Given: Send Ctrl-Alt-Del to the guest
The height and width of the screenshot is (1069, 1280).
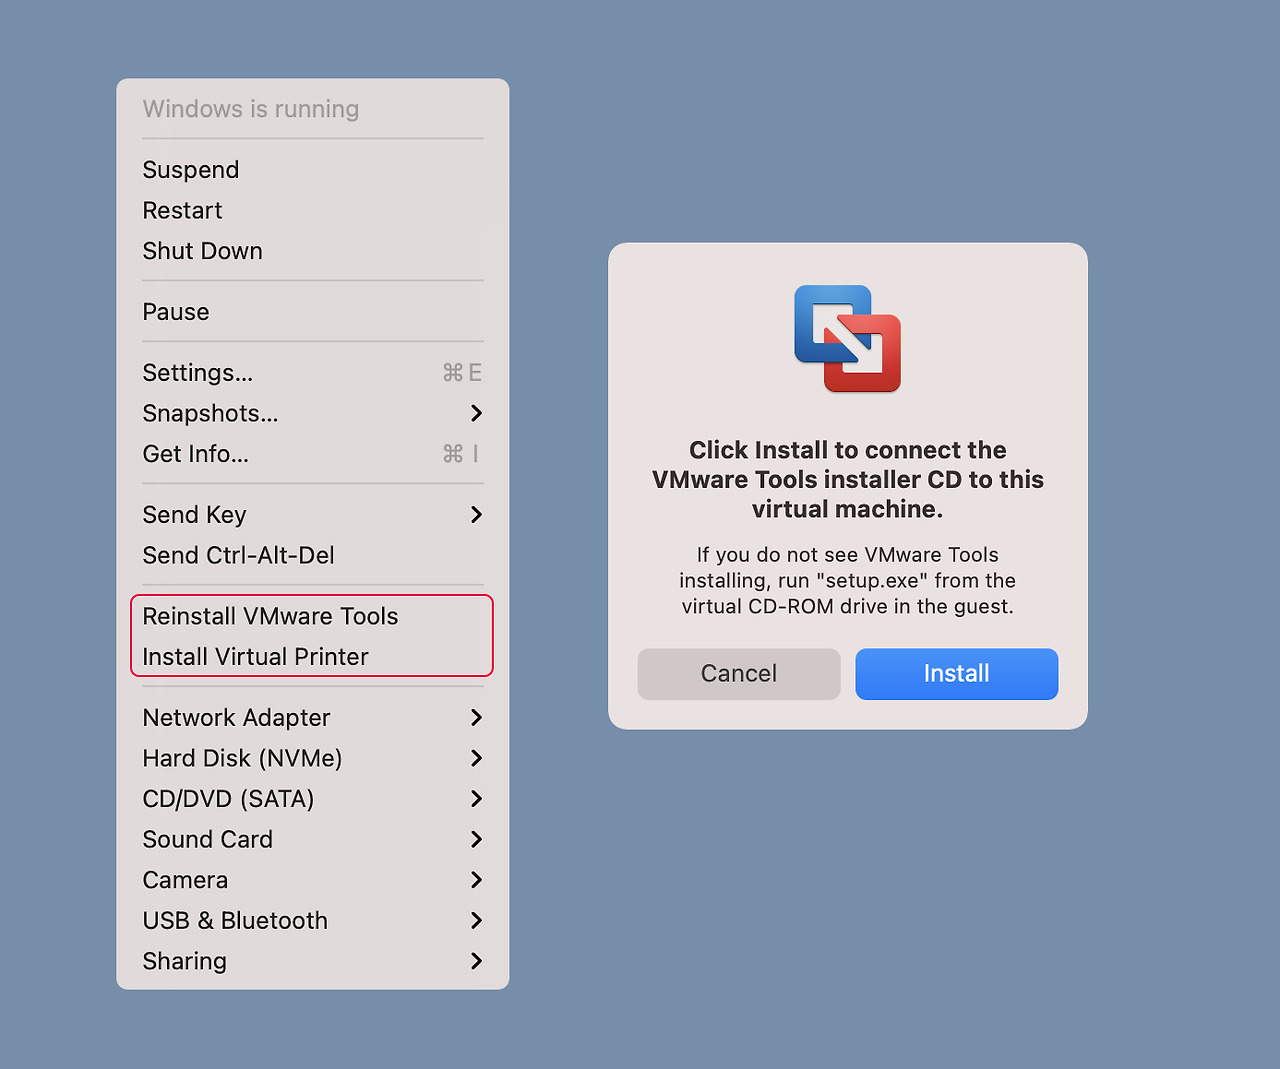Looking at the screenshot, I should click(237, 555).
